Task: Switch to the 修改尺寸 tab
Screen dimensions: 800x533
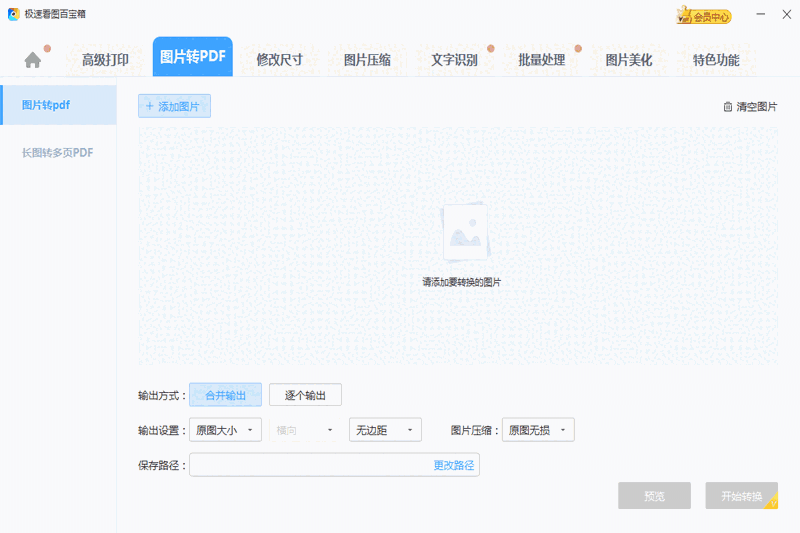Action: coord(280,60)
